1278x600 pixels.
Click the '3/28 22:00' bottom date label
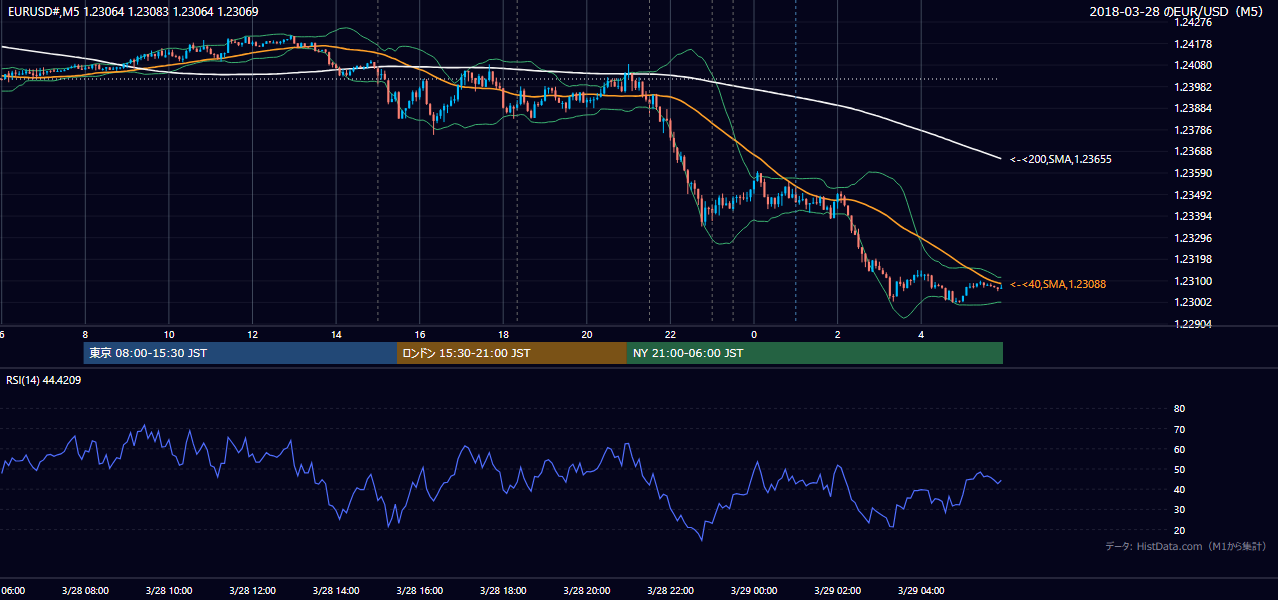[670, 590]
